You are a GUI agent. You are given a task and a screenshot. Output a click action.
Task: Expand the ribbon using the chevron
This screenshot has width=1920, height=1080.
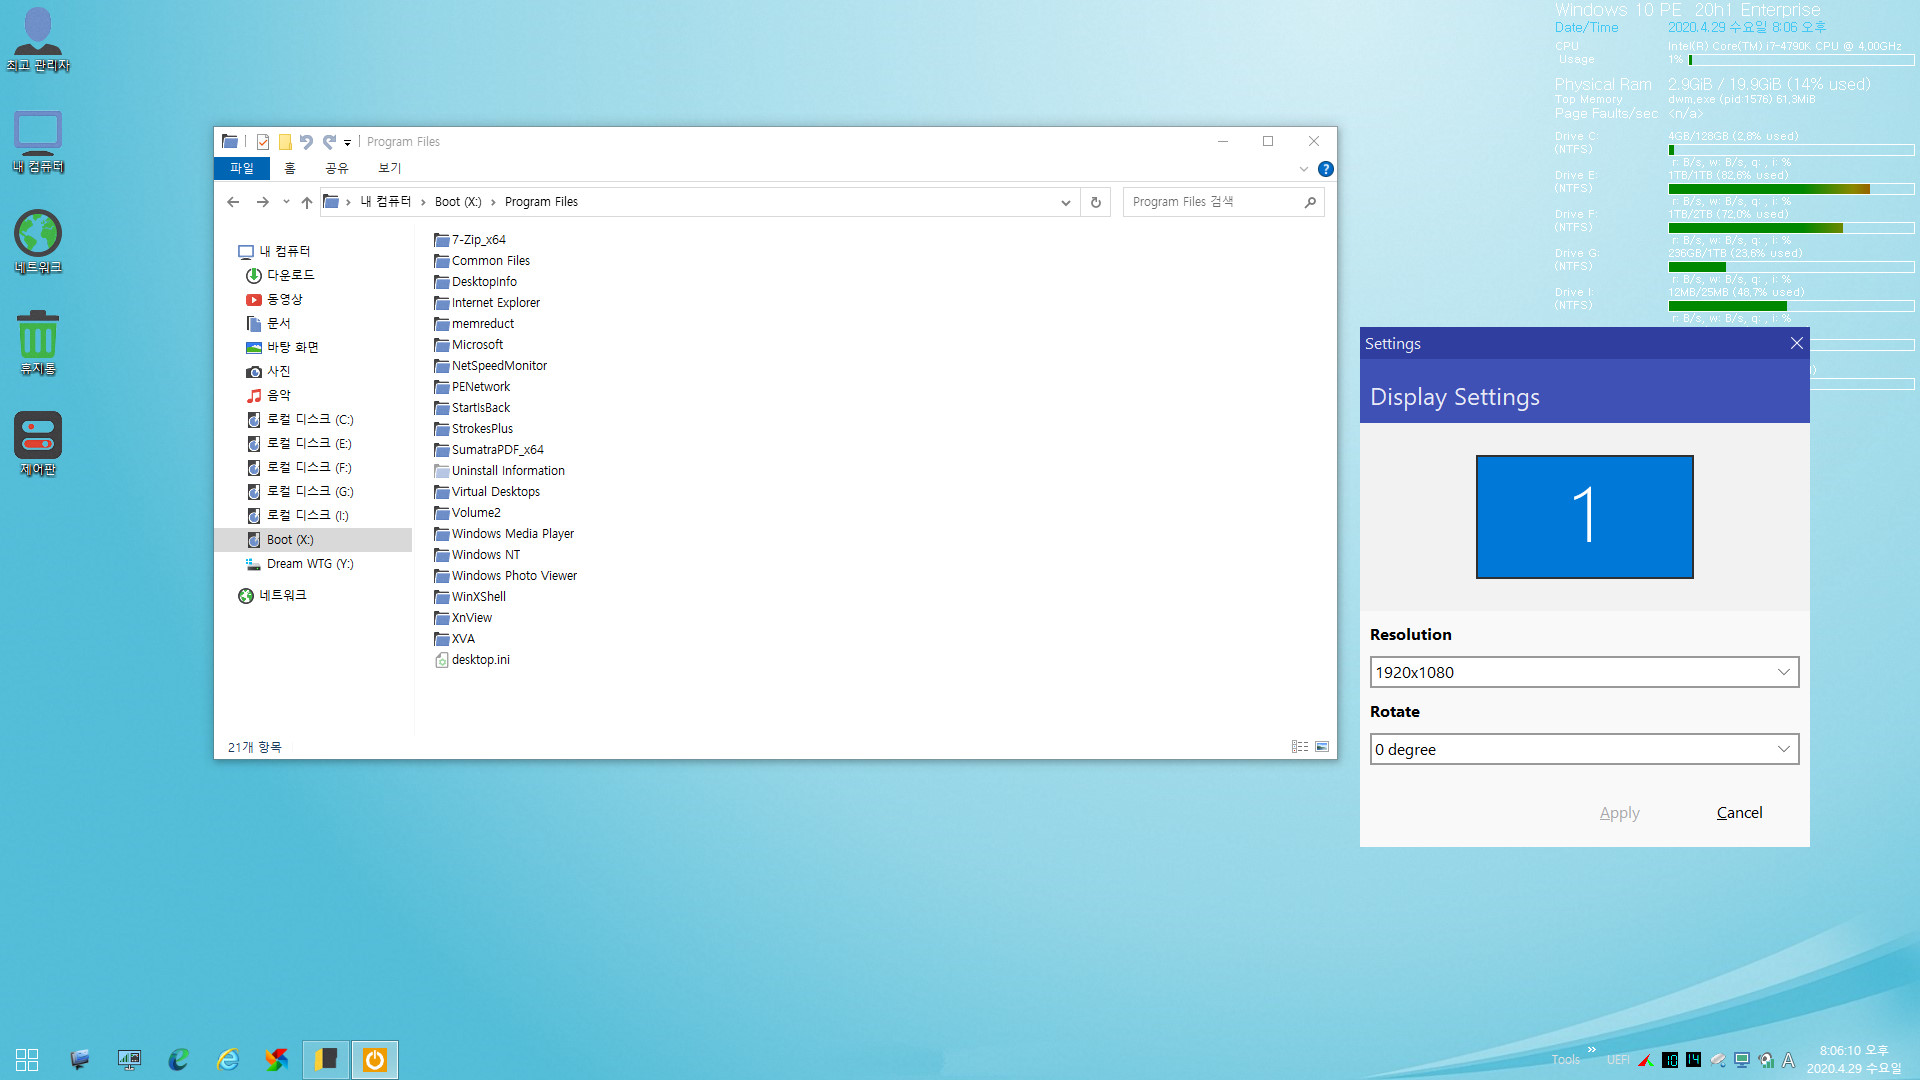pos(1304,169)
